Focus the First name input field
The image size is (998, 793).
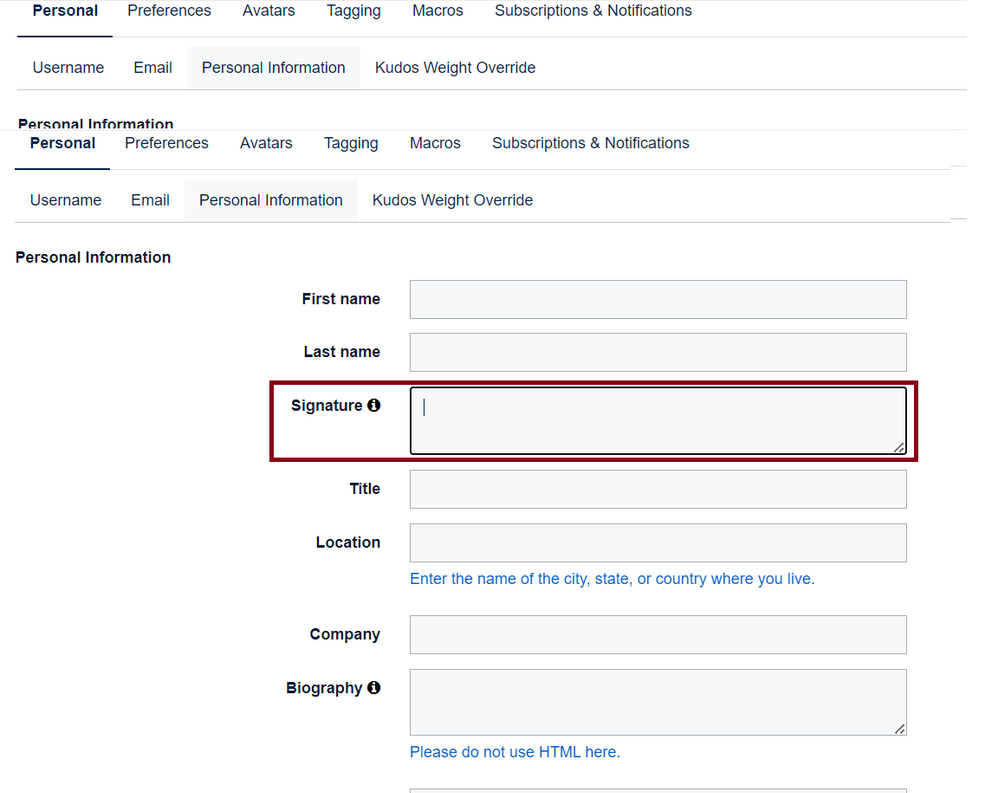click(x=658, y=299)
